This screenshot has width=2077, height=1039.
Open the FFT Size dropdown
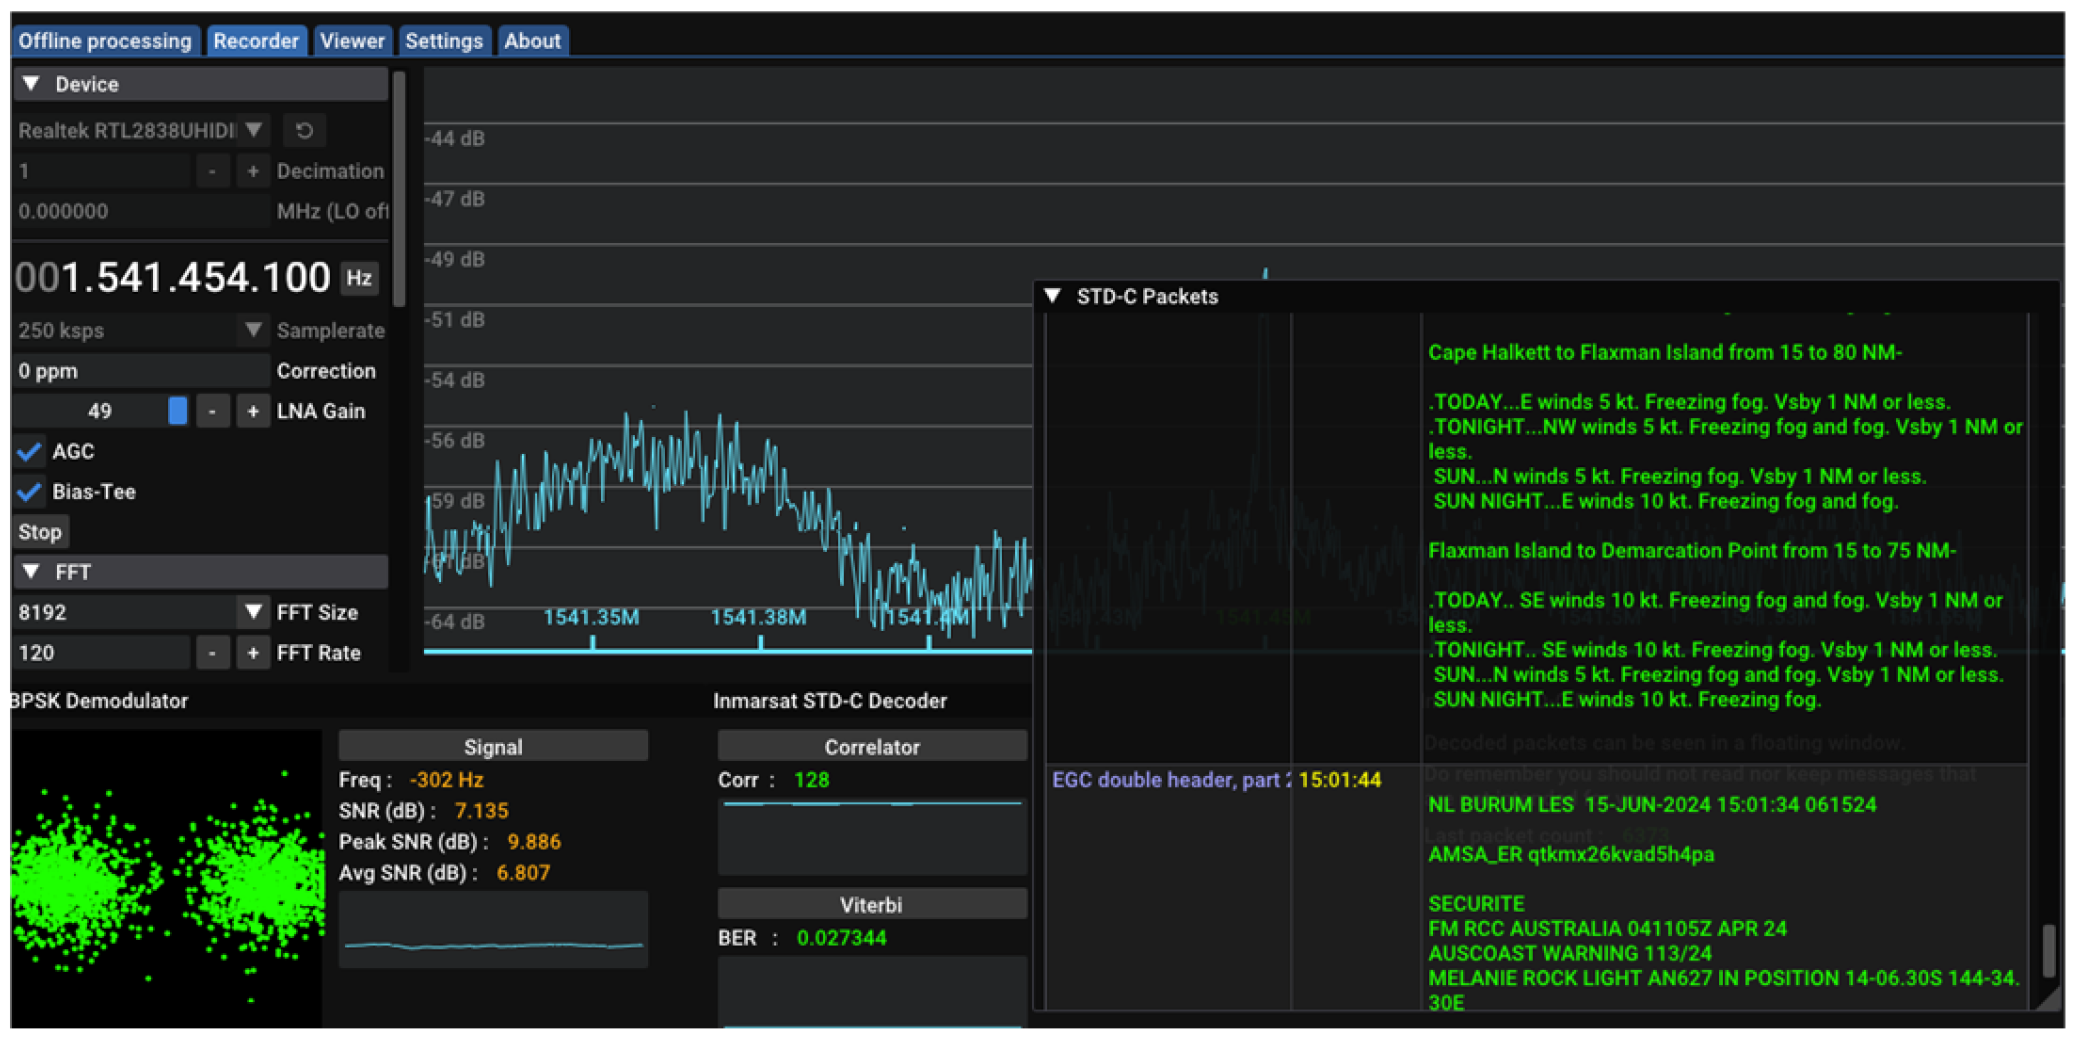[x=254, y=612]
